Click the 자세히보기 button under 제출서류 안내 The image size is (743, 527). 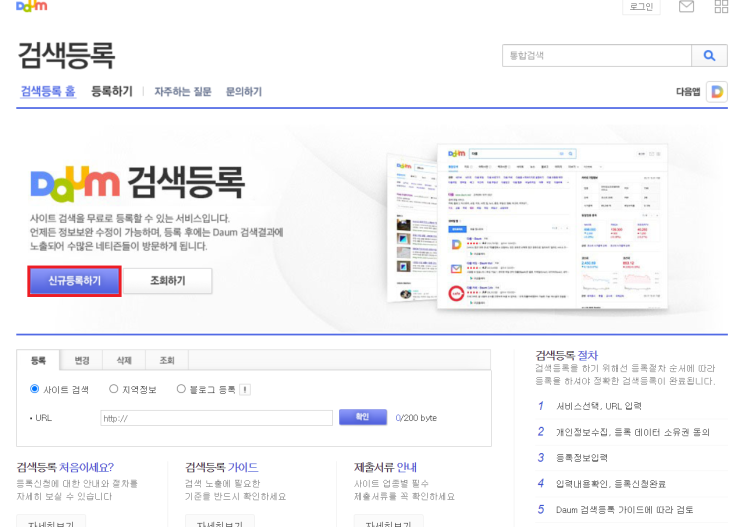tap(389, 521)
